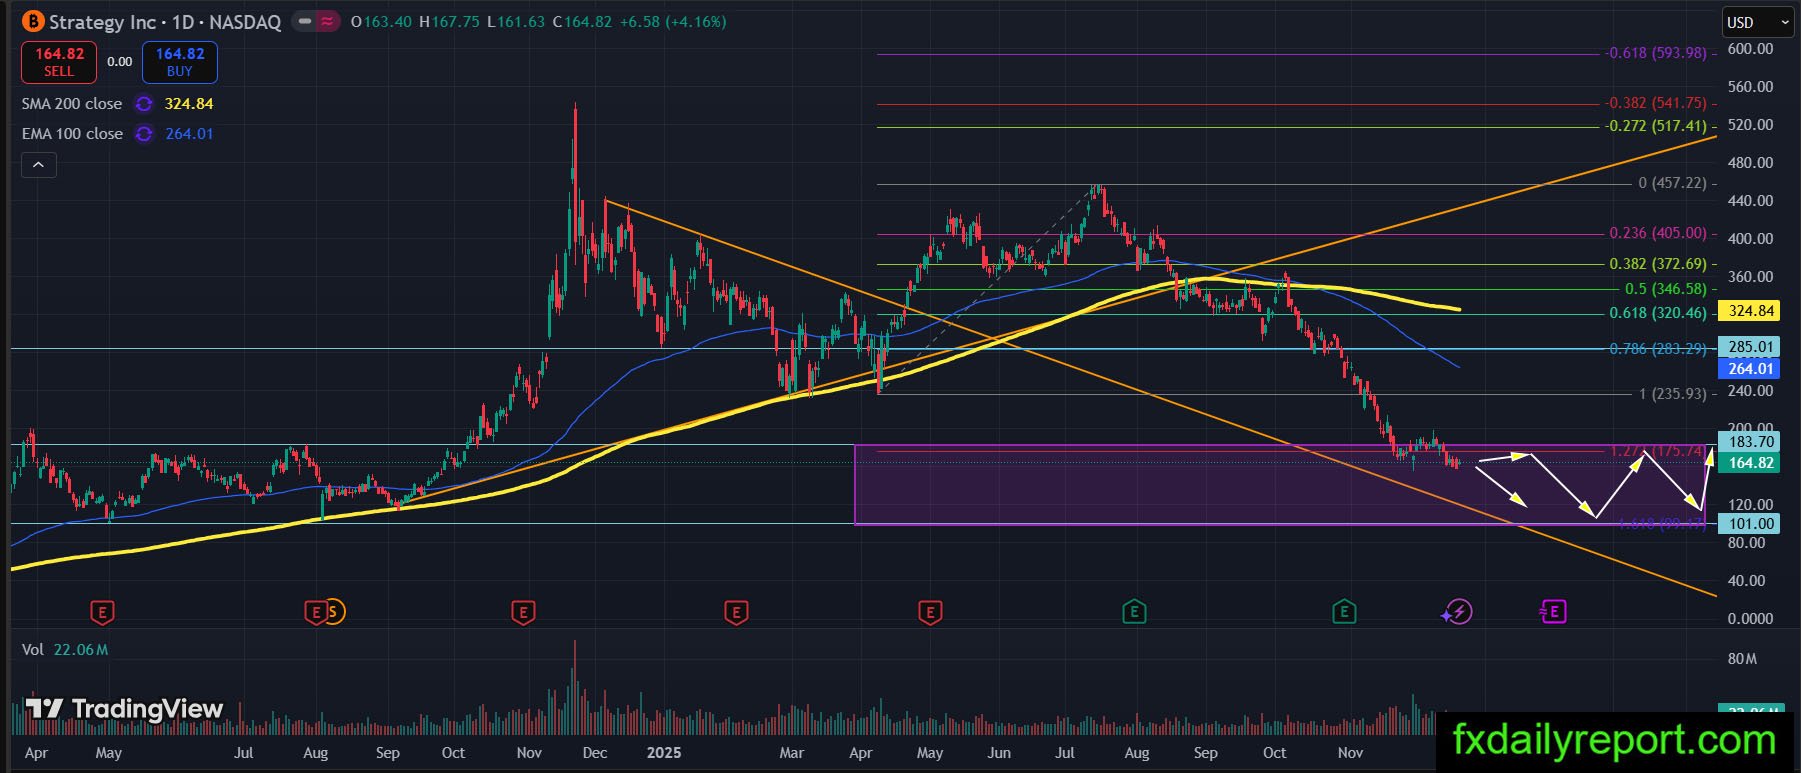The height and width of the screenshot is (773, 1801).
Task: Click the green 164.82 current price tag
Action: (1751, 463)
